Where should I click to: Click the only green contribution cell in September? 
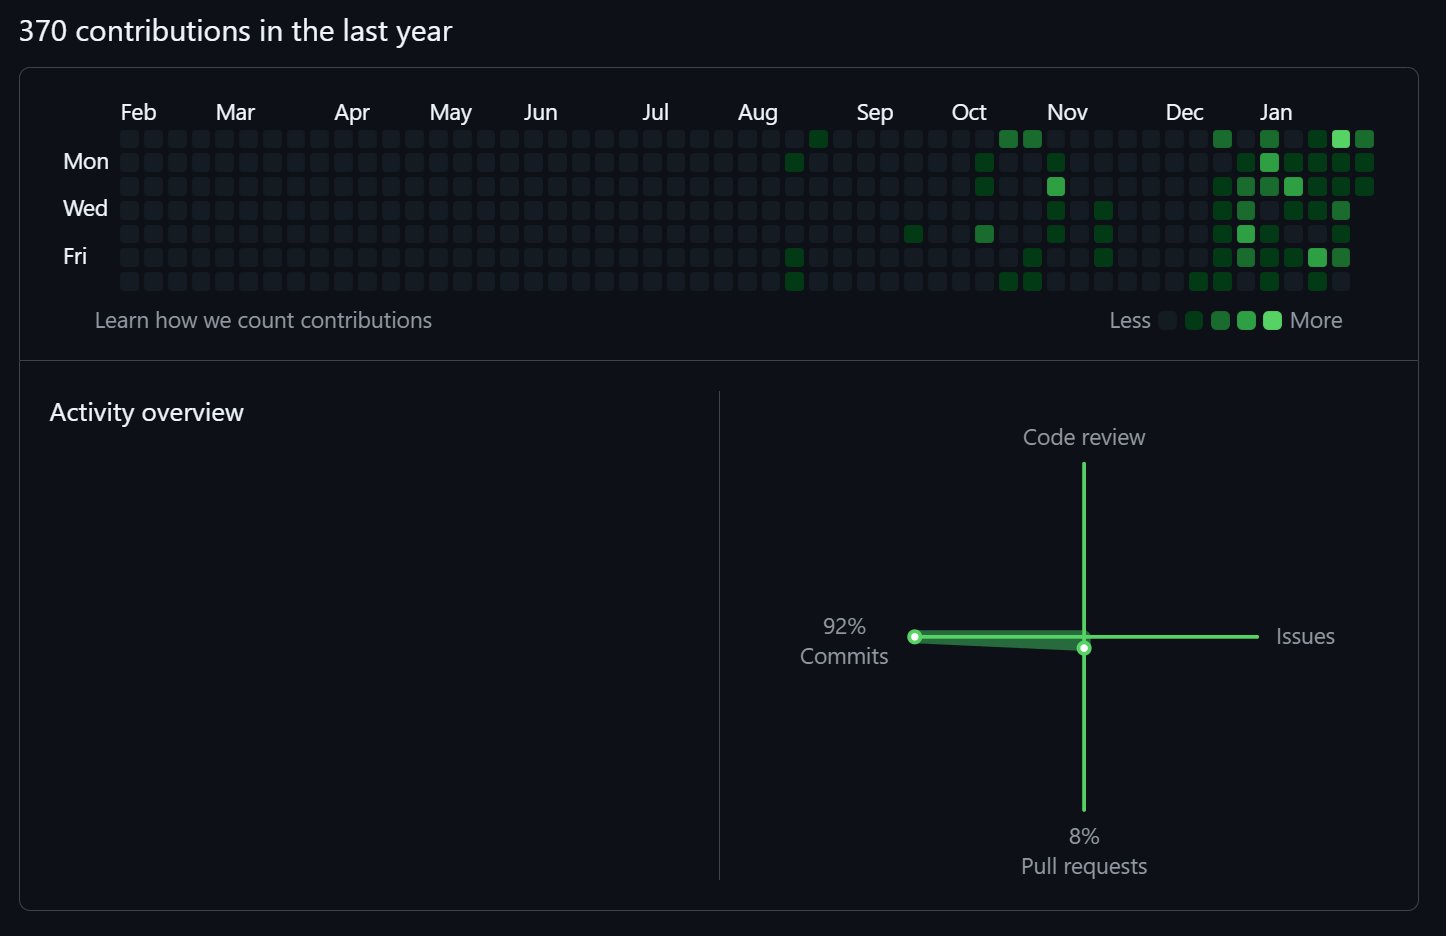(913, 234)
